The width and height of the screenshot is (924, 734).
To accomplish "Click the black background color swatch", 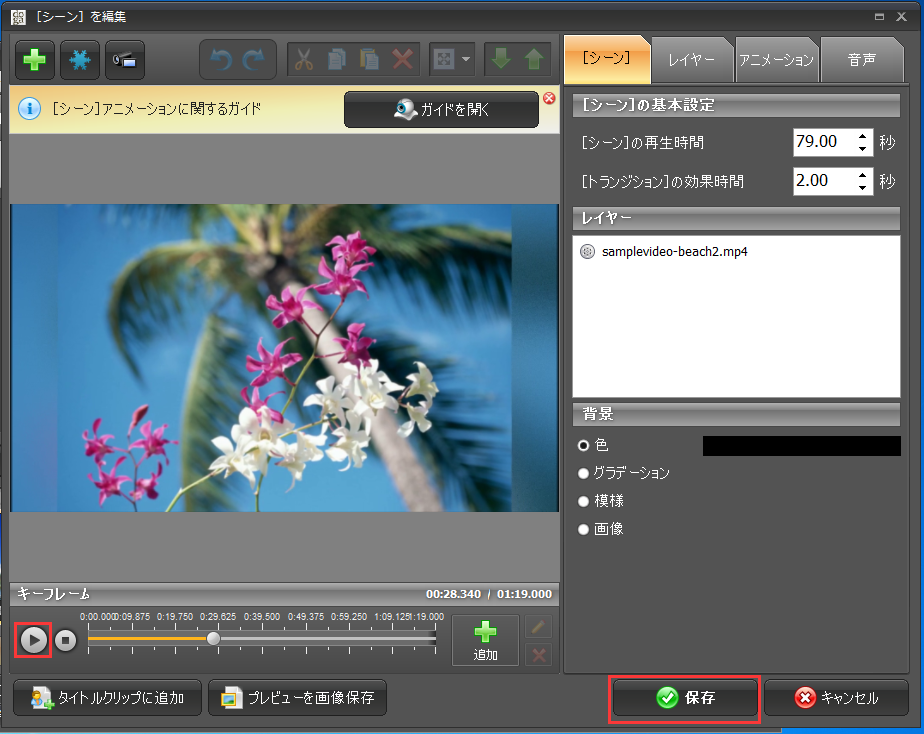I will tap(800, 445).
